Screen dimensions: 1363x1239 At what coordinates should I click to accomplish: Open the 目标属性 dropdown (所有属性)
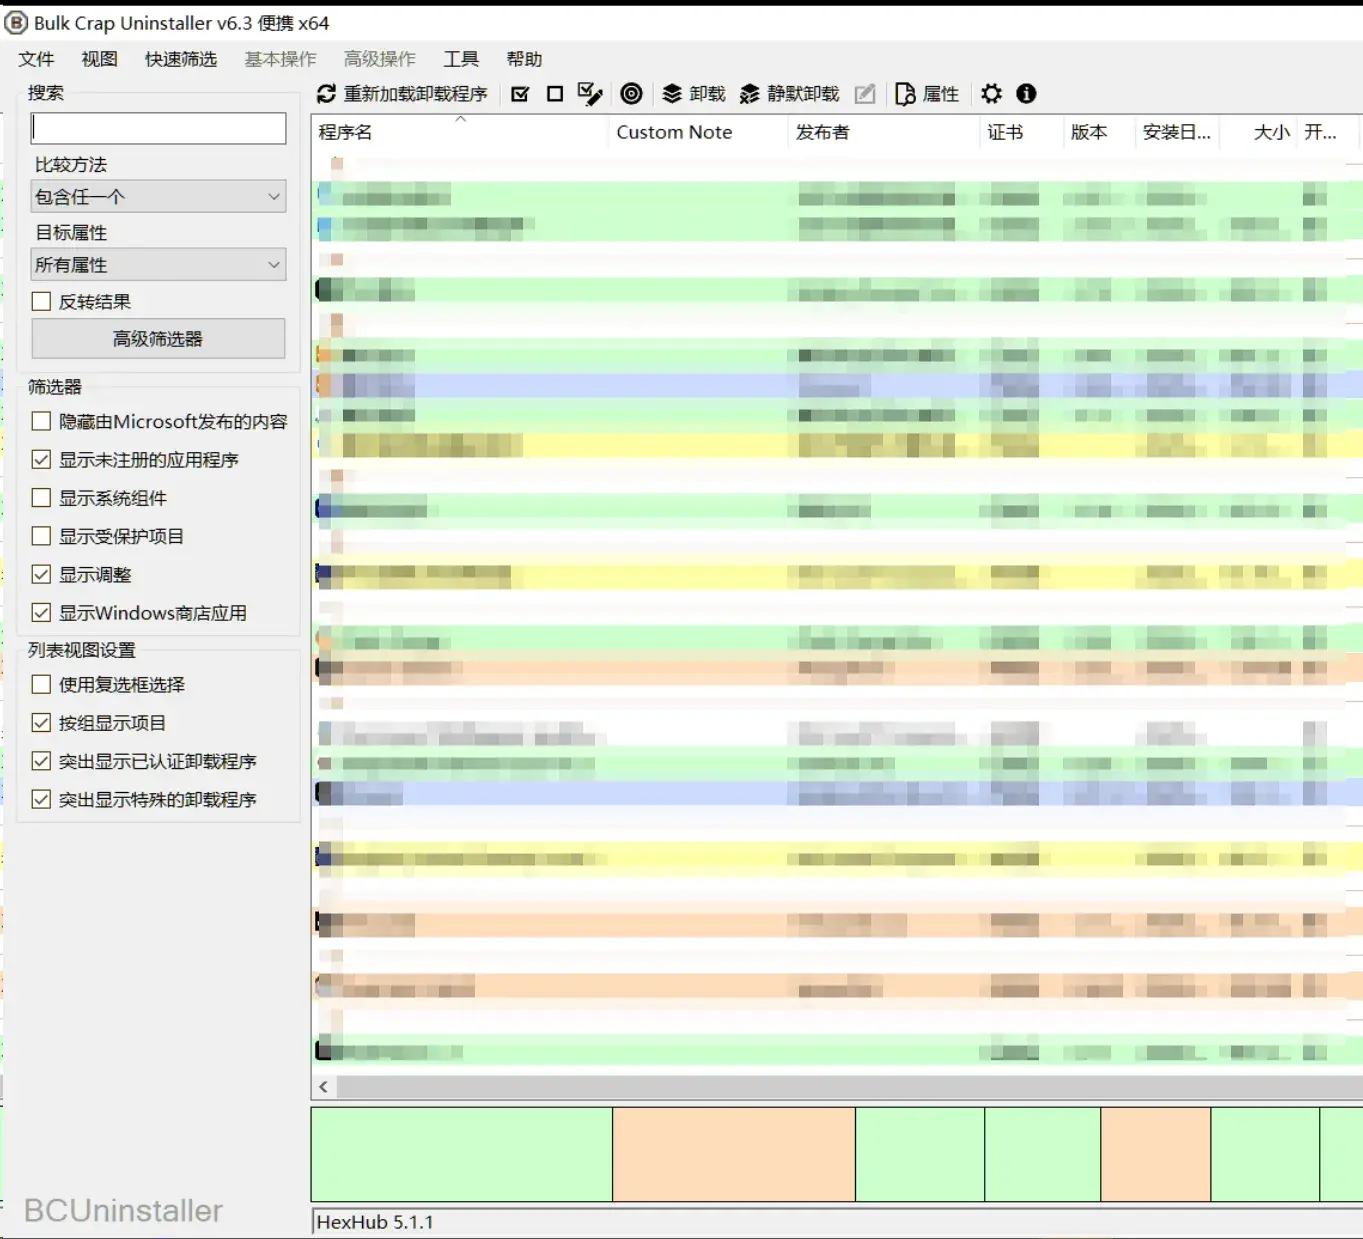158,264
